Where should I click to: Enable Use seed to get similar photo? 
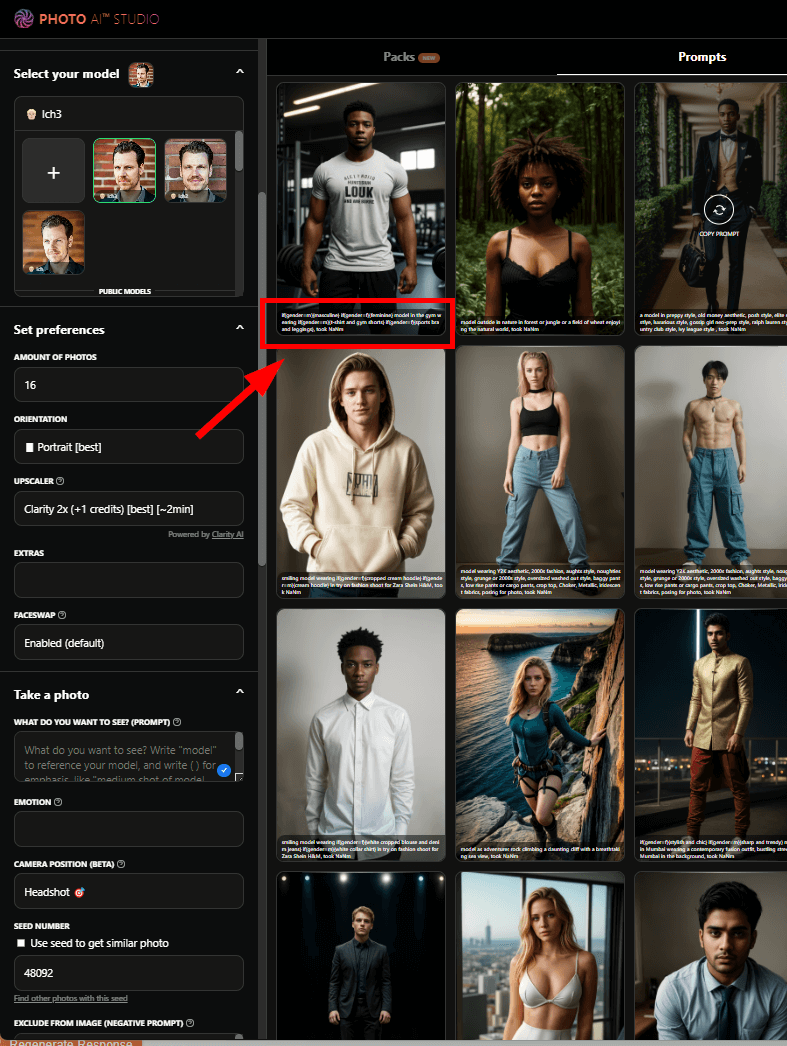click(21, 943)
